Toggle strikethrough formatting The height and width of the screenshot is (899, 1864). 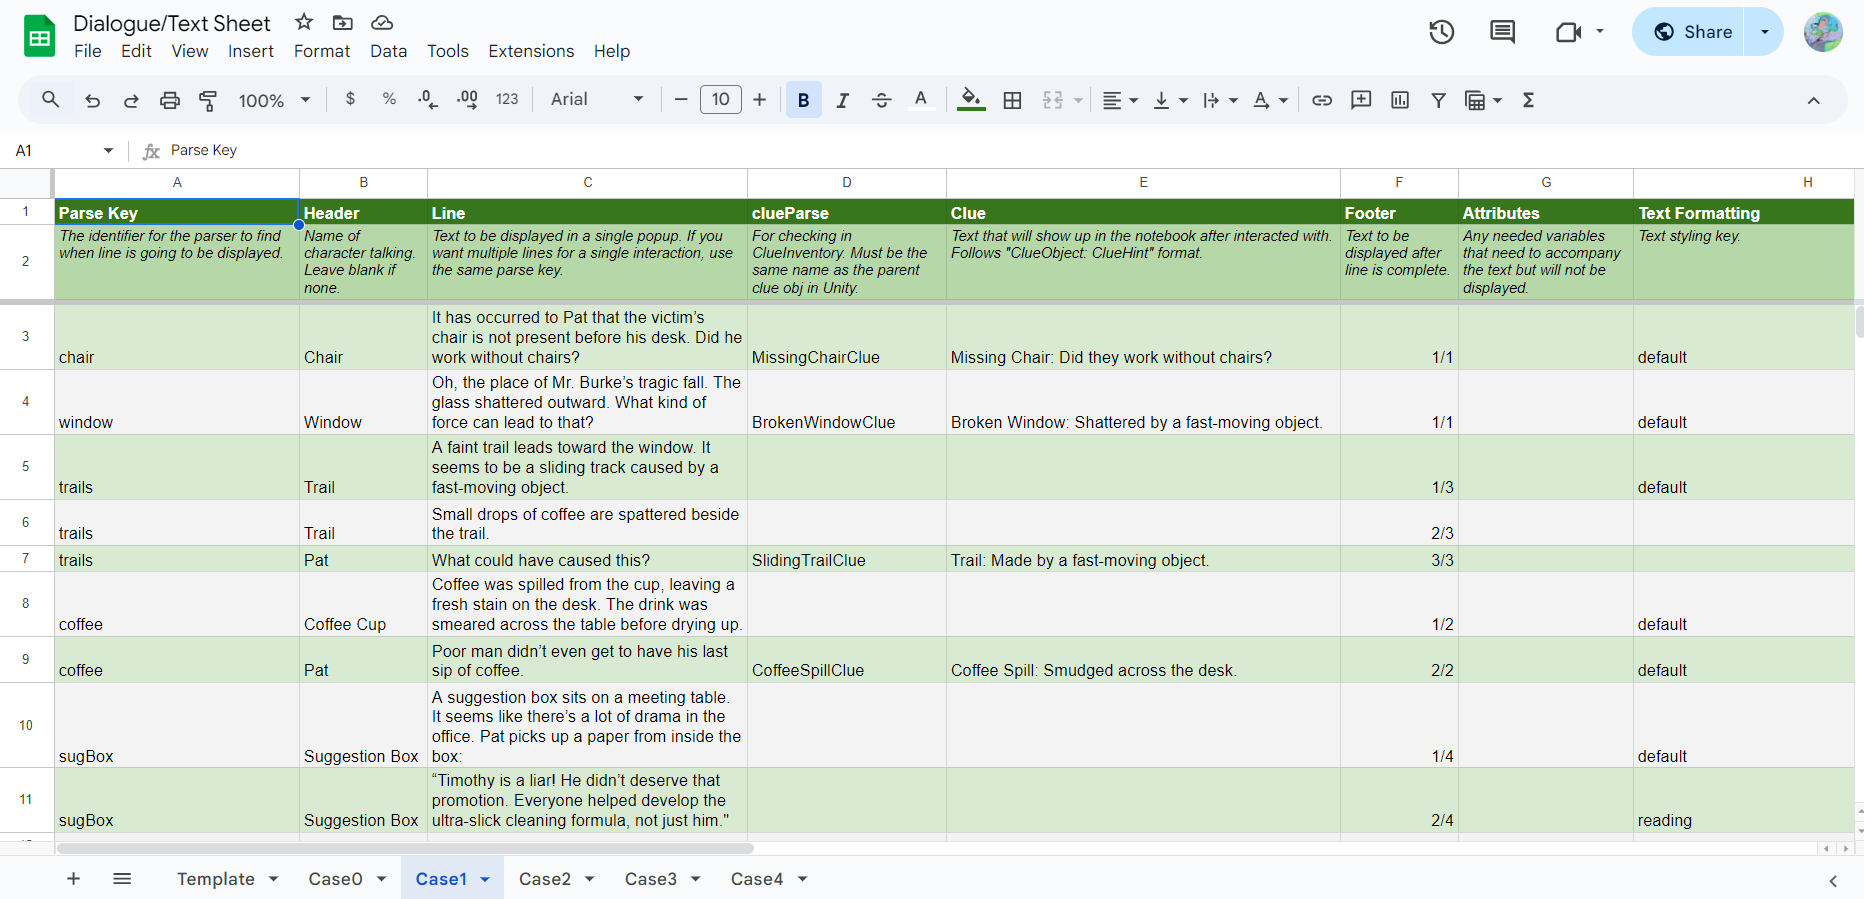click(x=881, y=100)
